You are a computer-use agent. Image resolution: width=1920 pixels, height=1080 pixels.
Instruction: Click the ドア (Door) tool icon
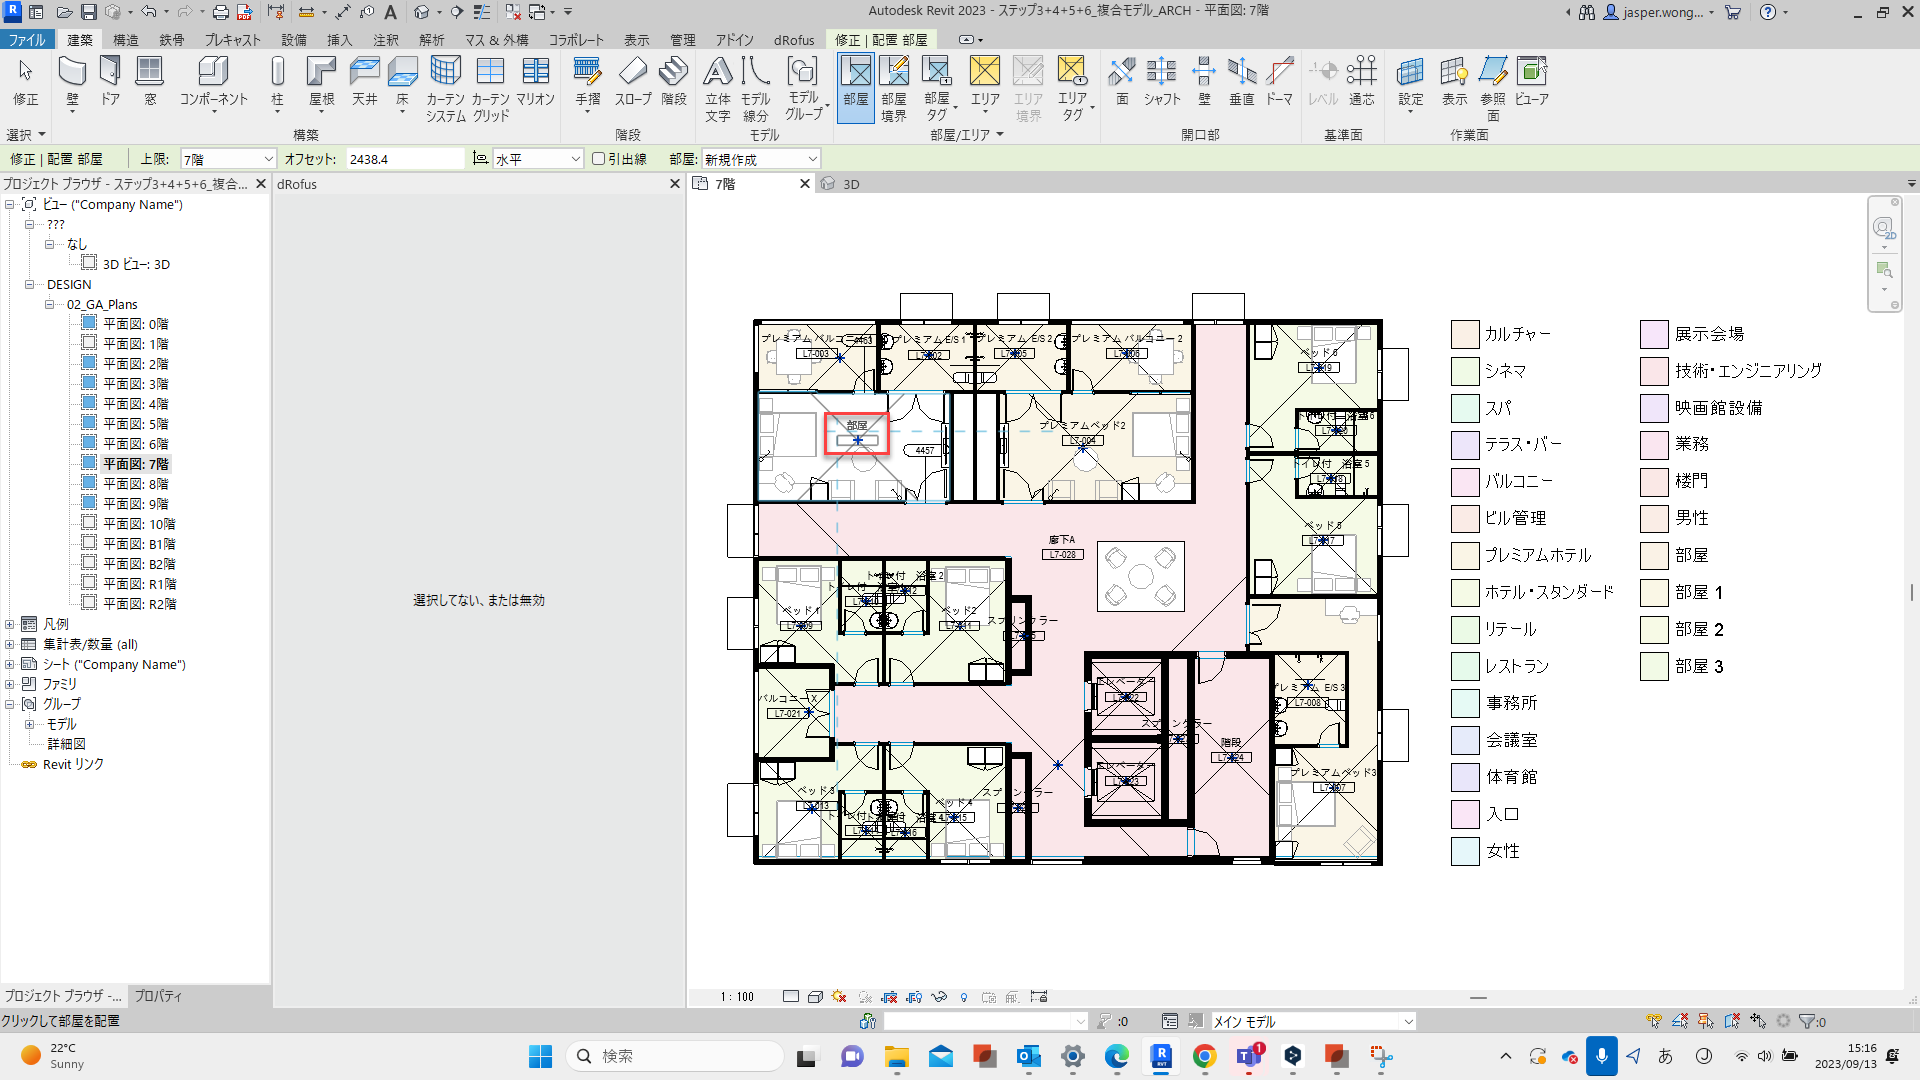110,72
